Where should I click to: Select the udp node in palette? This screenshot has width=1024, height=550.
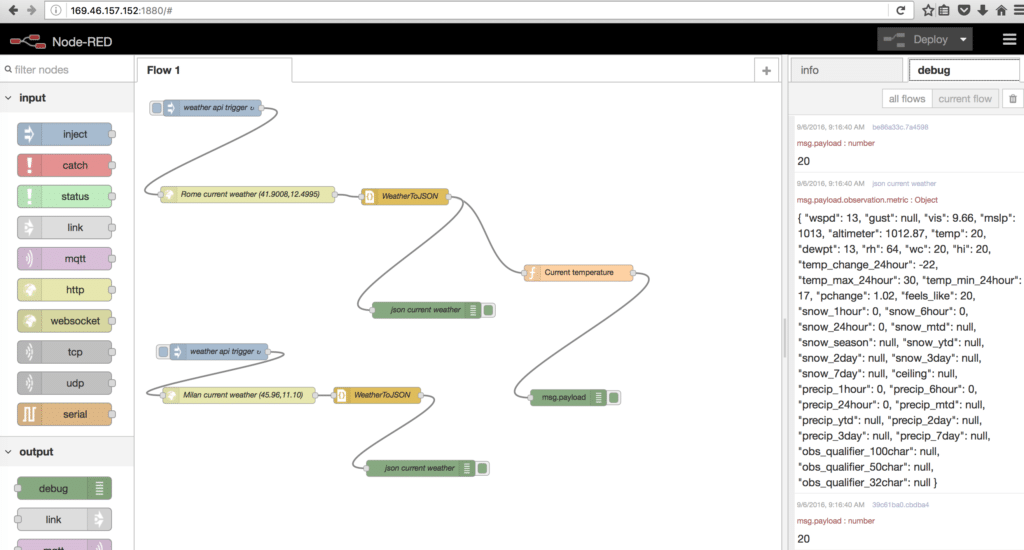65,383
